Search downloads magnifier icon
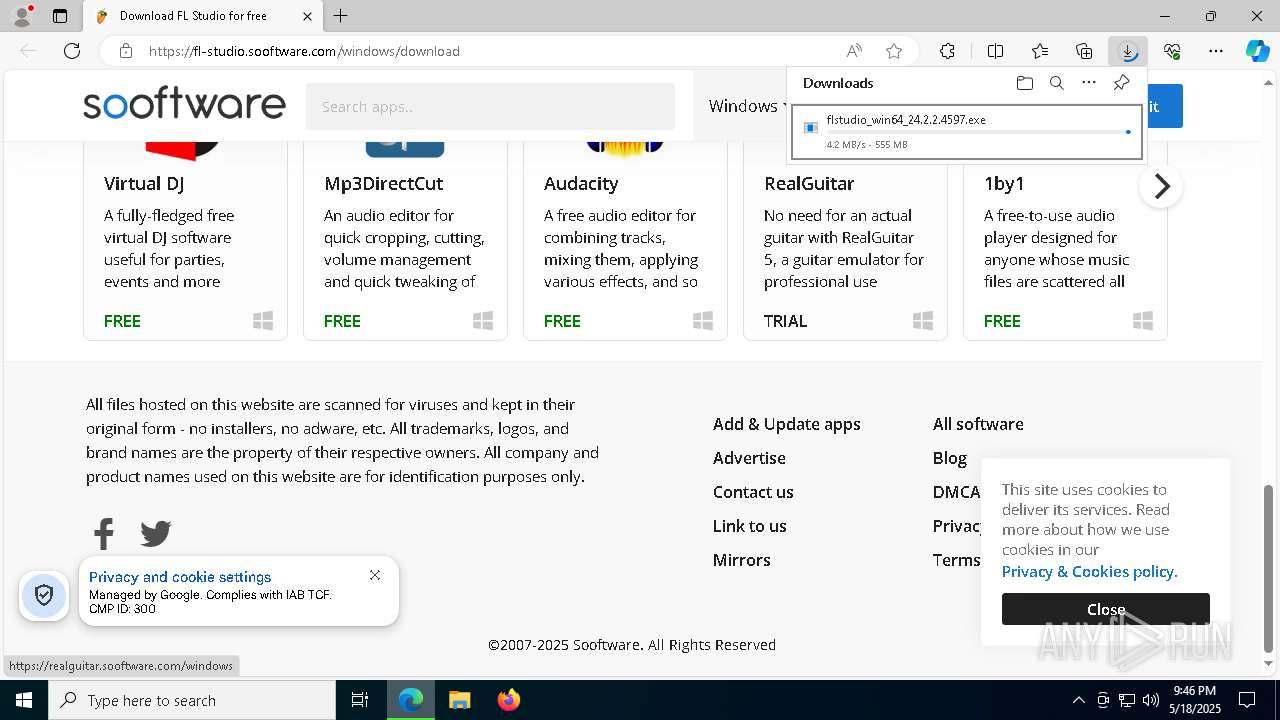The height and width of the screenshot is (720, 1280). 1056,83
